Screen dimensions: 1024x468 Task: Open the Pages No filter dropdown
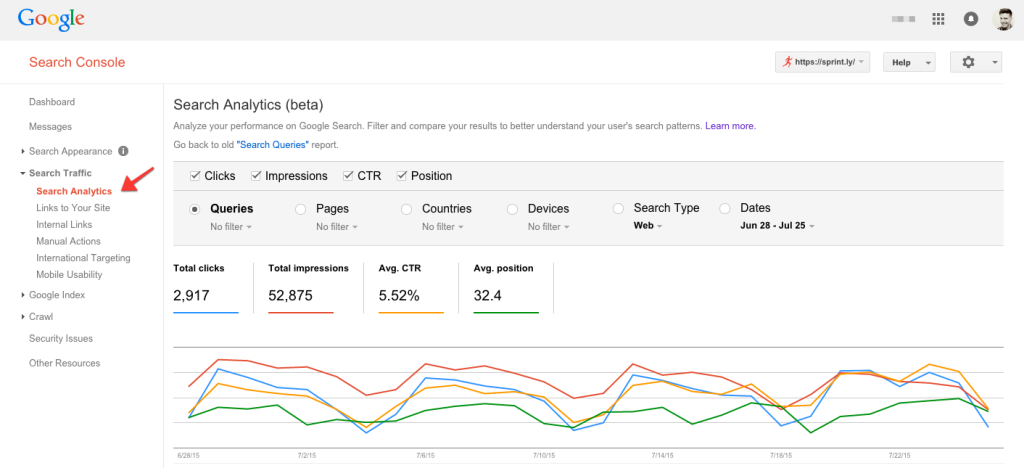point(337,226)
